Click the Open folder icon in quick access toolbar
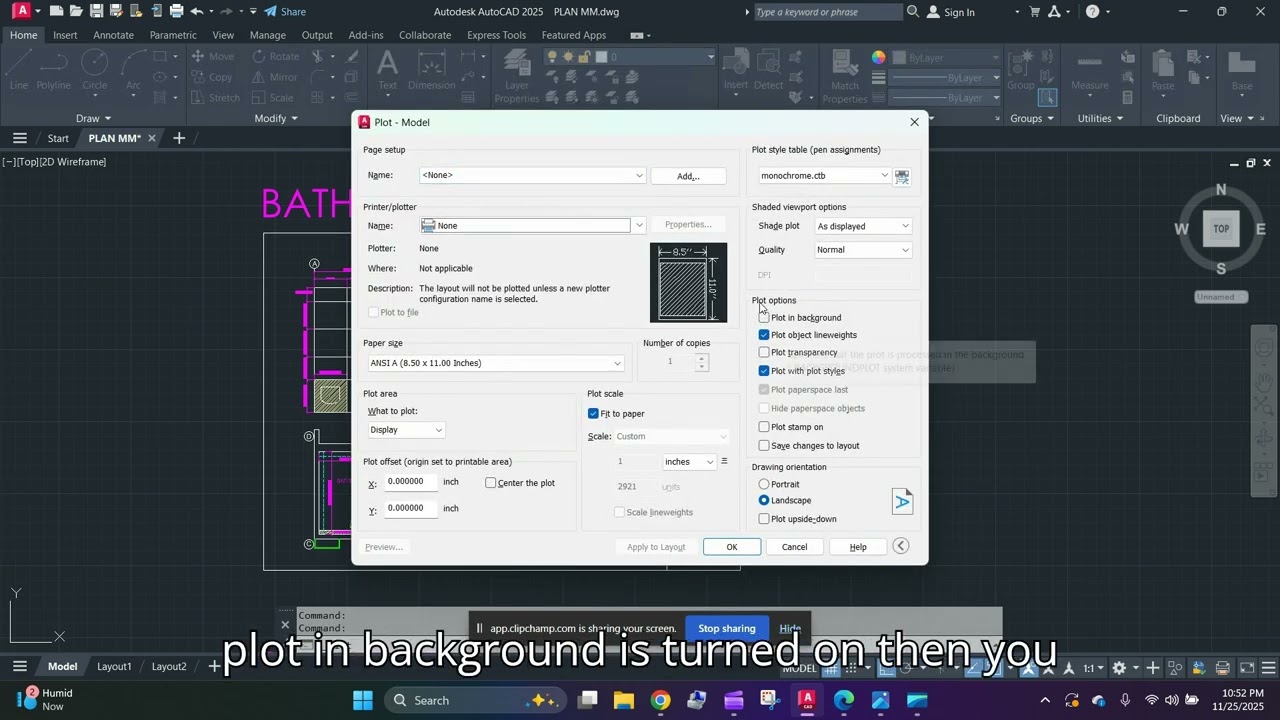Viewport: 1280px width, 720px height. 76,12
